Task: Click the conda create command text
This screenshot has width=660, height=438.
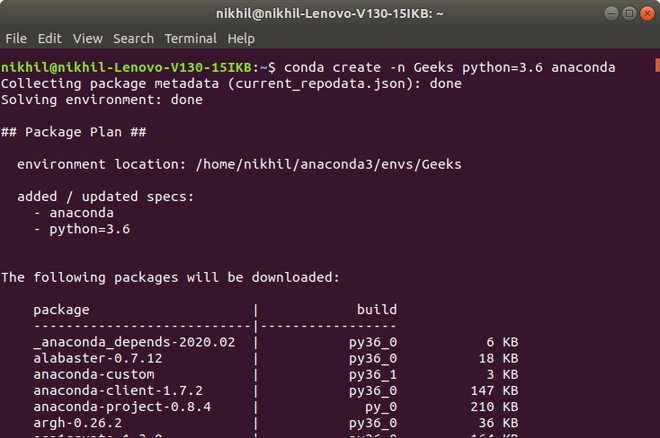Action: [x=450, y=67]
